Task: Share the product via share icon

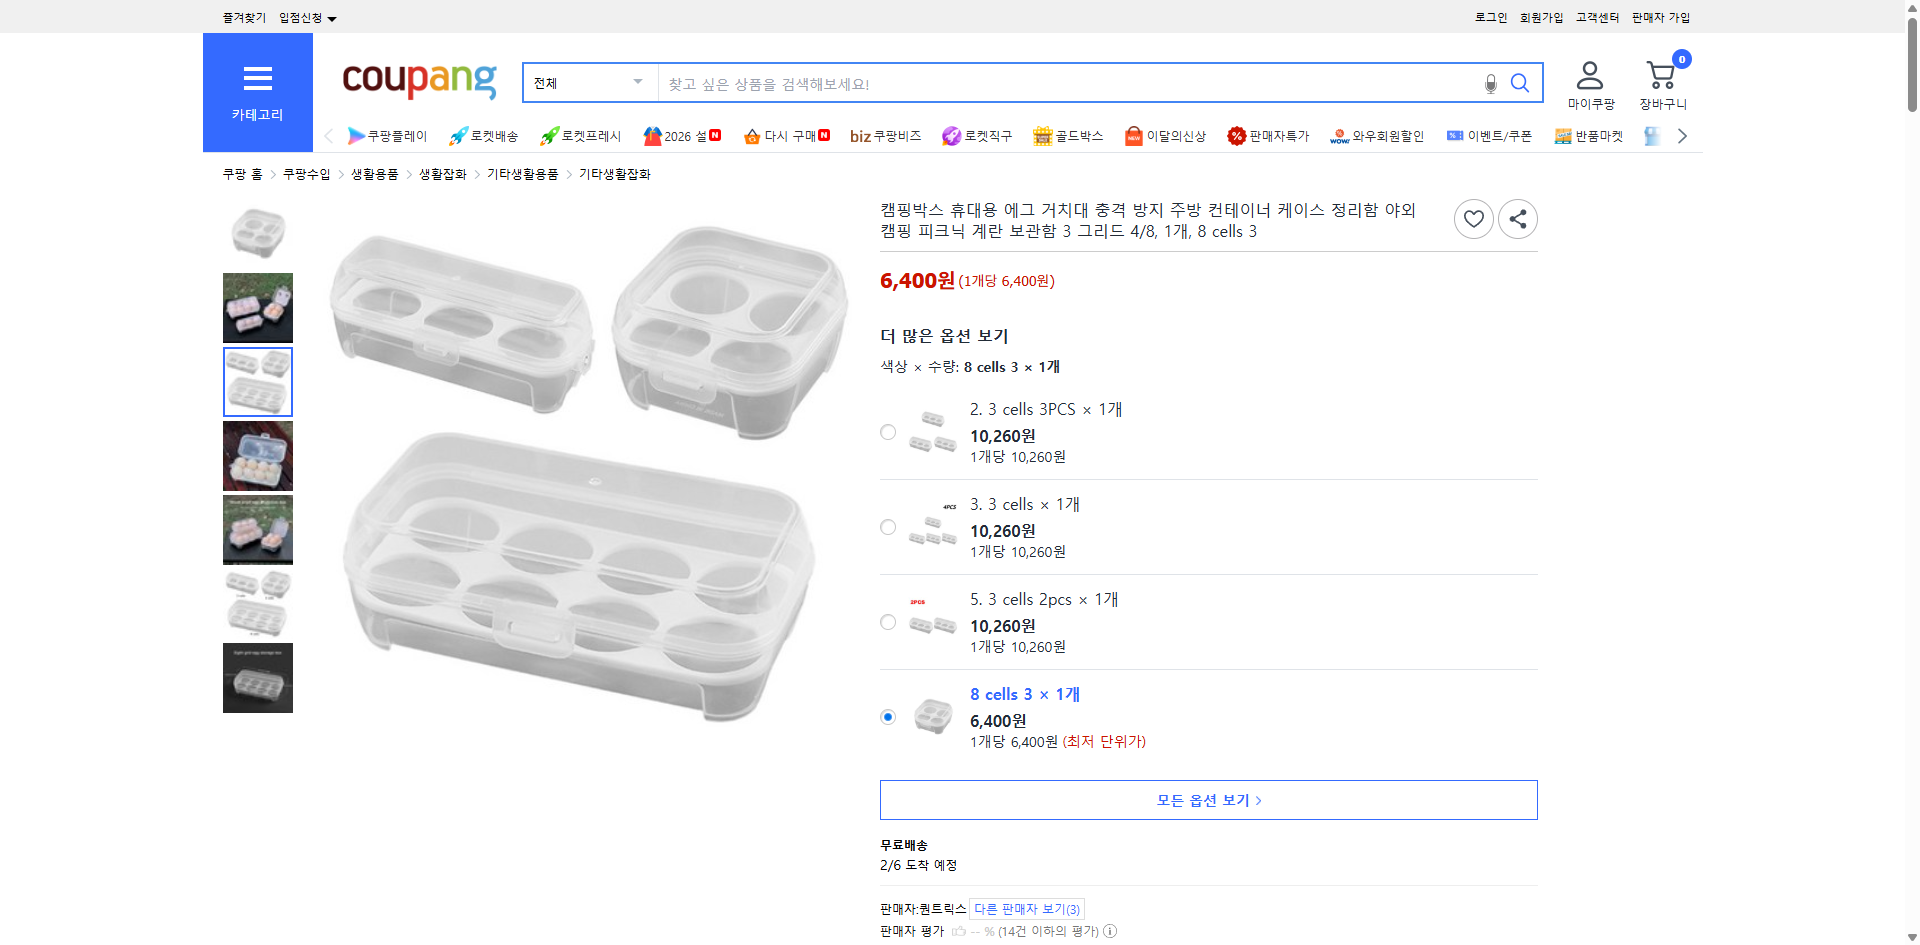Action: 1517,218
